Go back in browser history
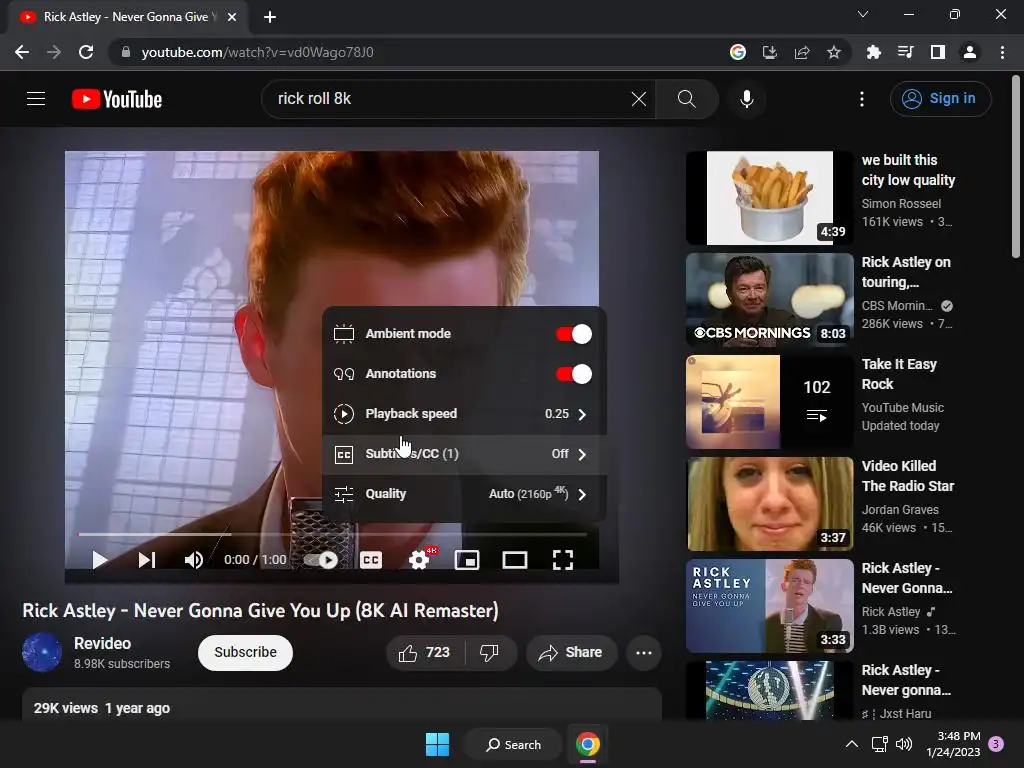1024x768 pixels. click(22, 52)
